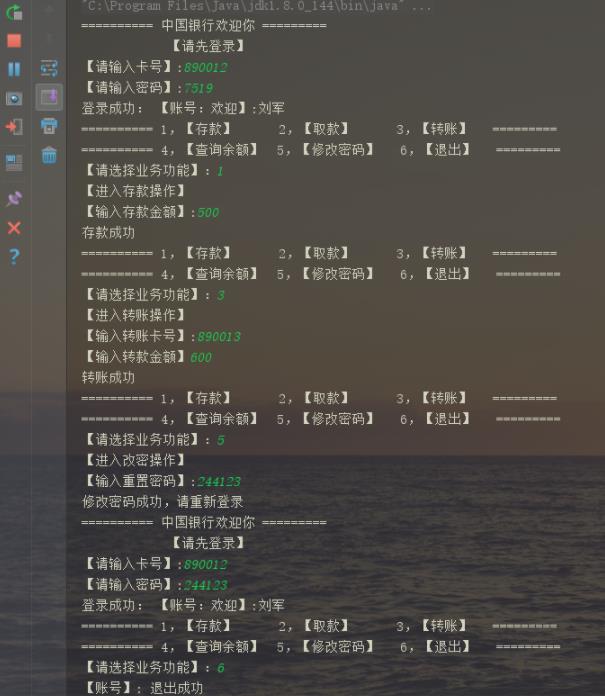This screenshot has width=605, height=696.
Task: Click the 【账号】: 退出成功 line
Action: coord(143,688)
